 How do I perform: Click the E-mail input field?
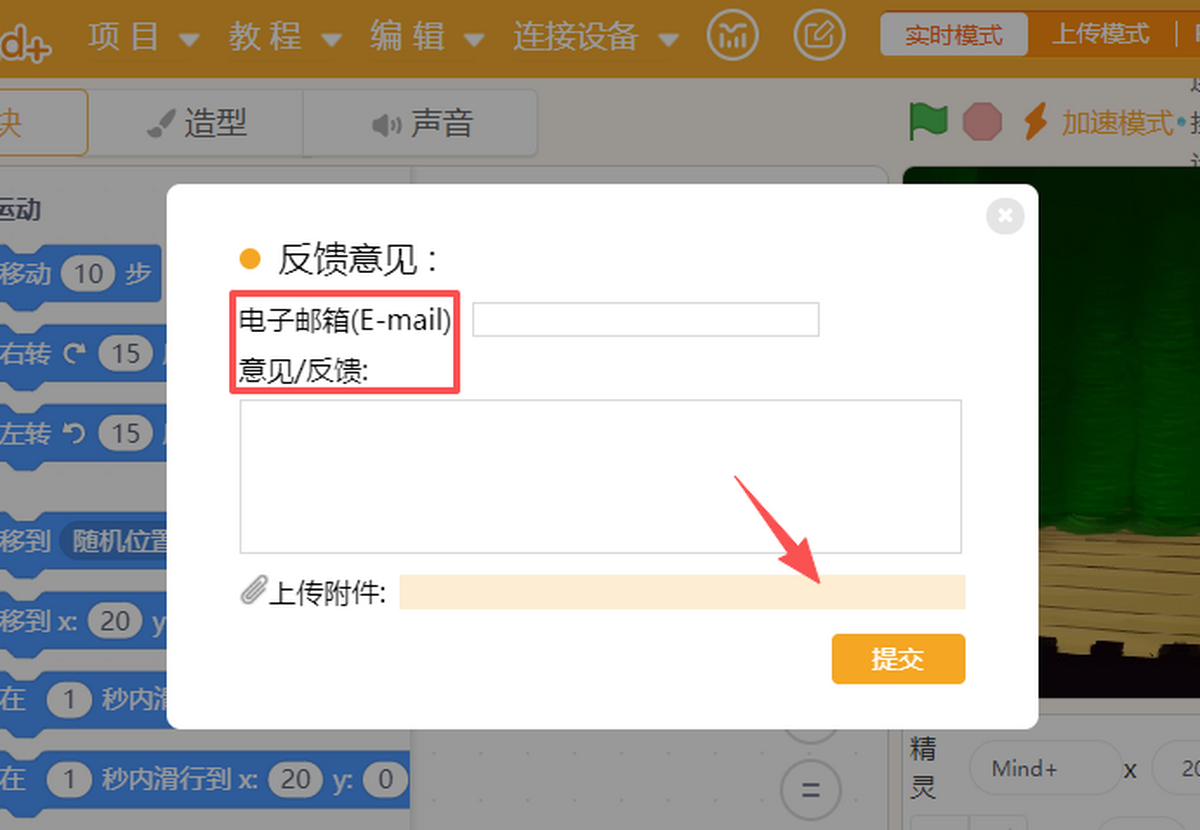click(x=645, y=318)
